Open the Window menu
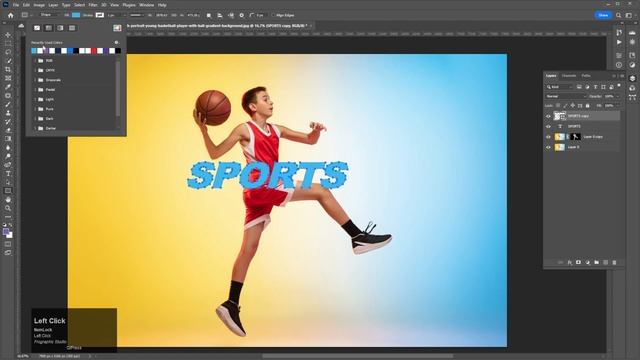Screen dimensions: 640x360 click(x=147, y=5)
